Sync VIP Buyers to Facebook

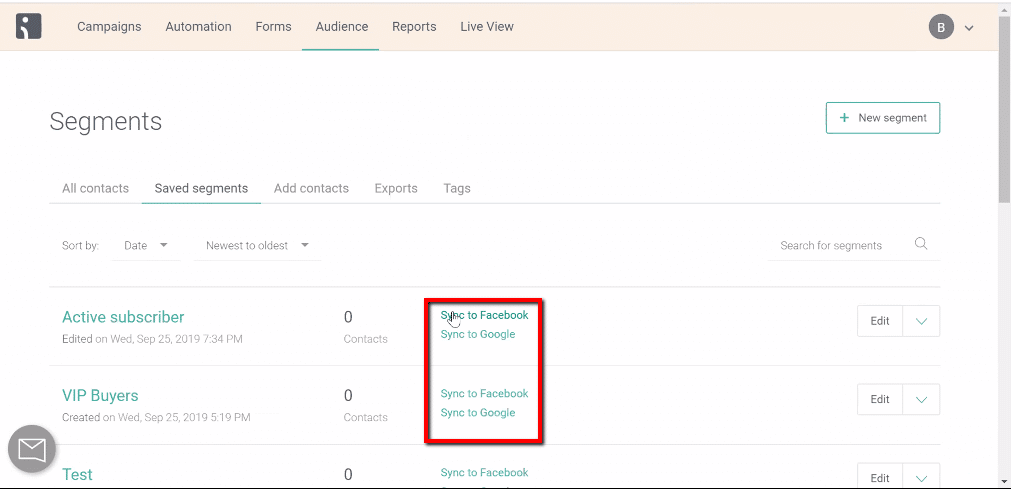484,394
